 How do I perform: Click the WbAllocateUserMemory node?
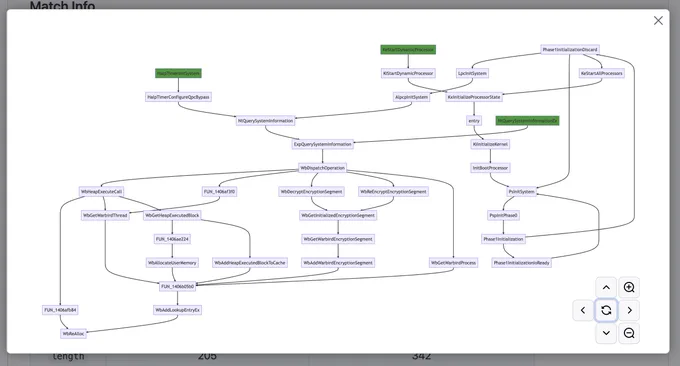[x=172, y=263]
